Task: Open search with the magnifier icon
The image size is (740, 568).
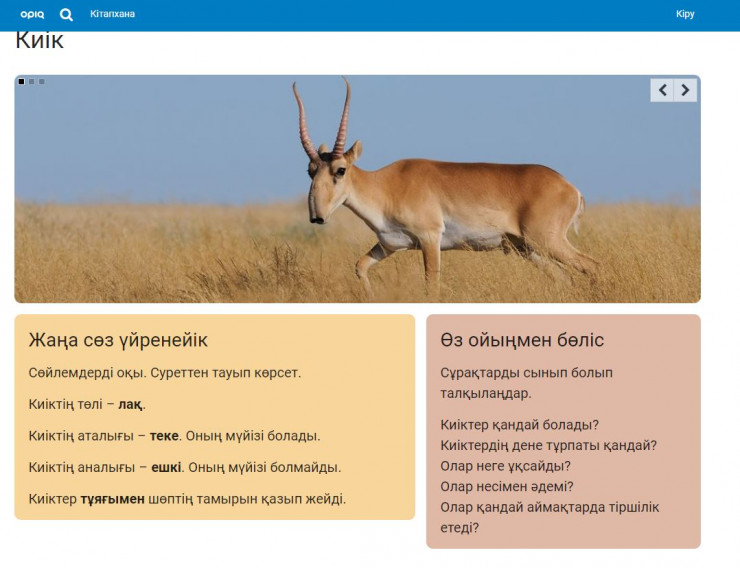Action: tap(66, 14)
